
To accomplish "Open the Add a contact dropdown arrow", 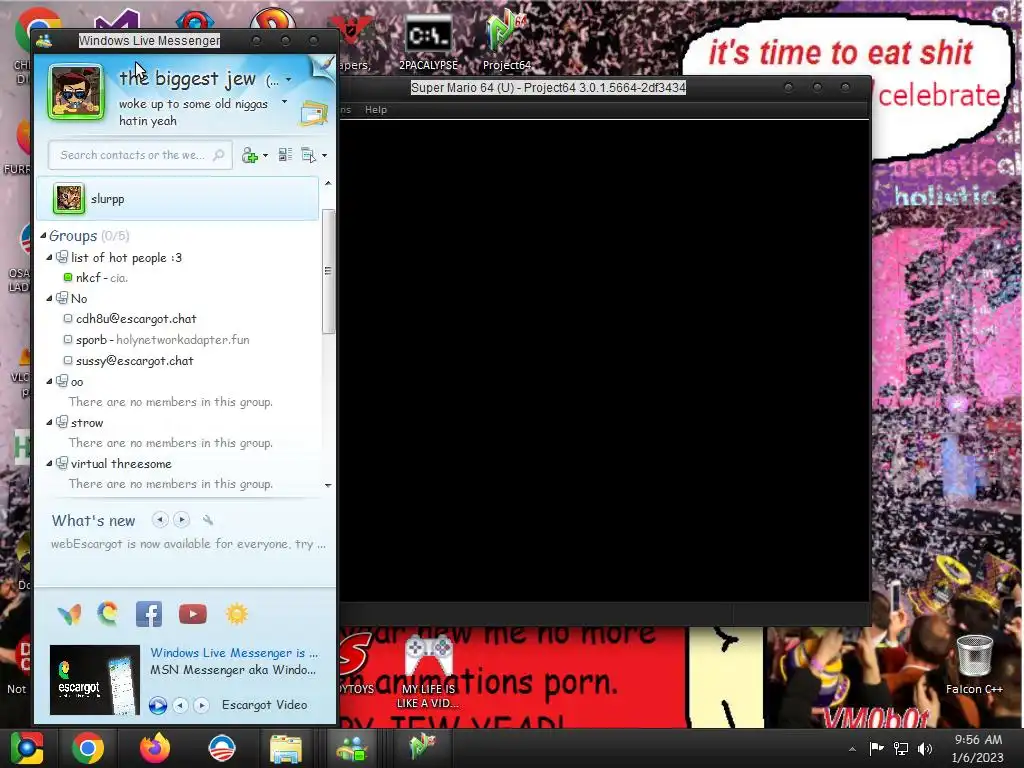I will [x=265, y=155].
